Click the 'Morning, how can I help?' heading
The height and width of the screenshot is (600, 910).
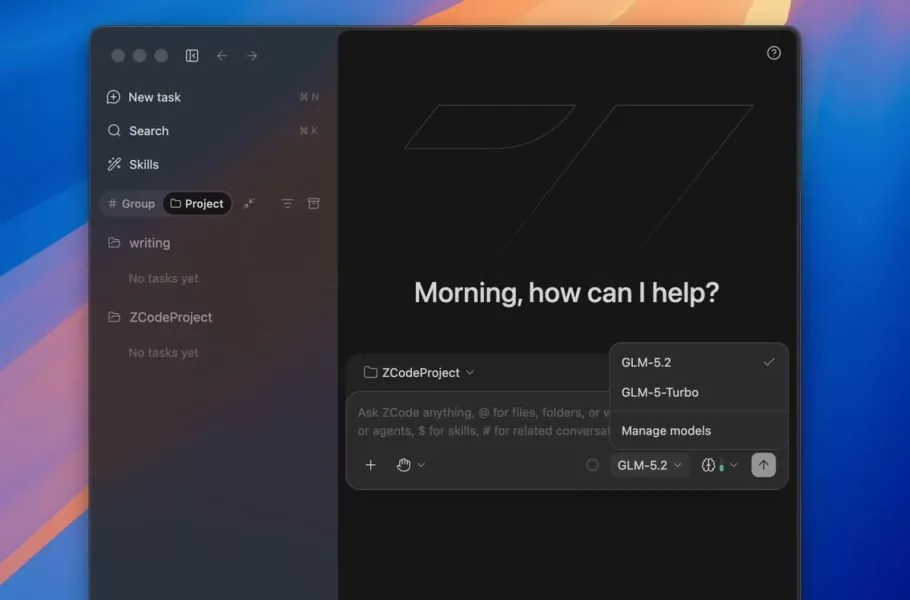point(566,292)
